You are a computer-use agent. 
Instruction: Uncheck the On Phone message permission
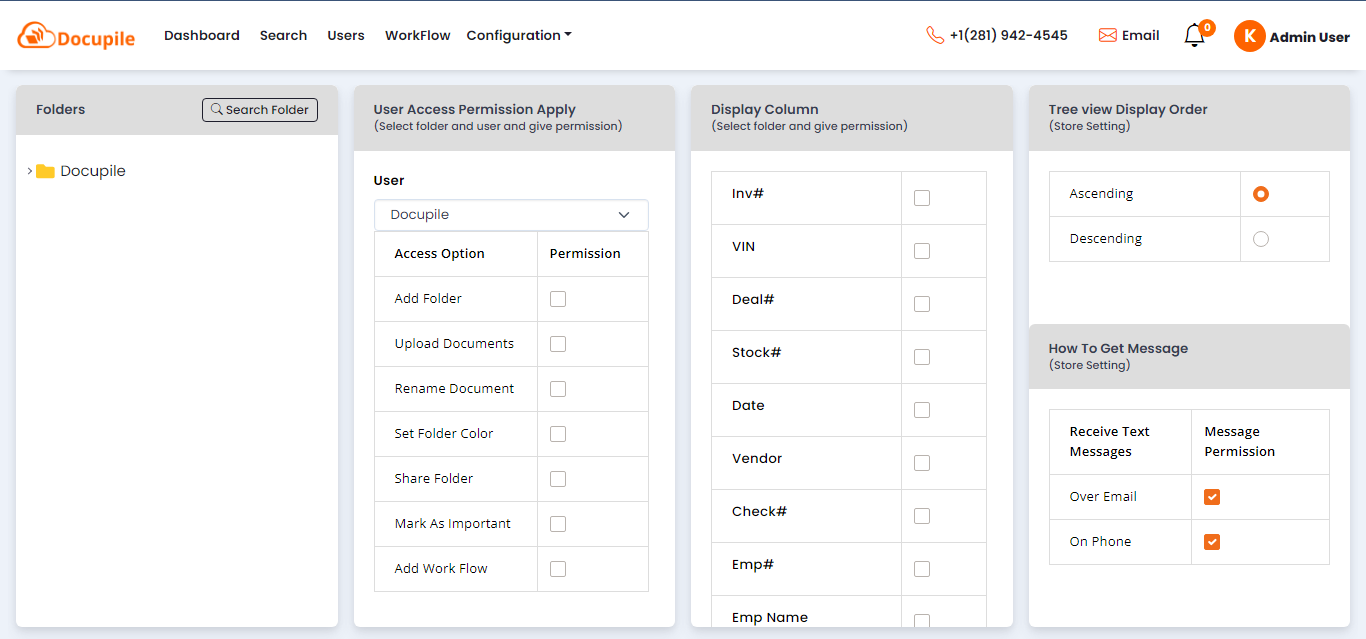[1212, 542]
